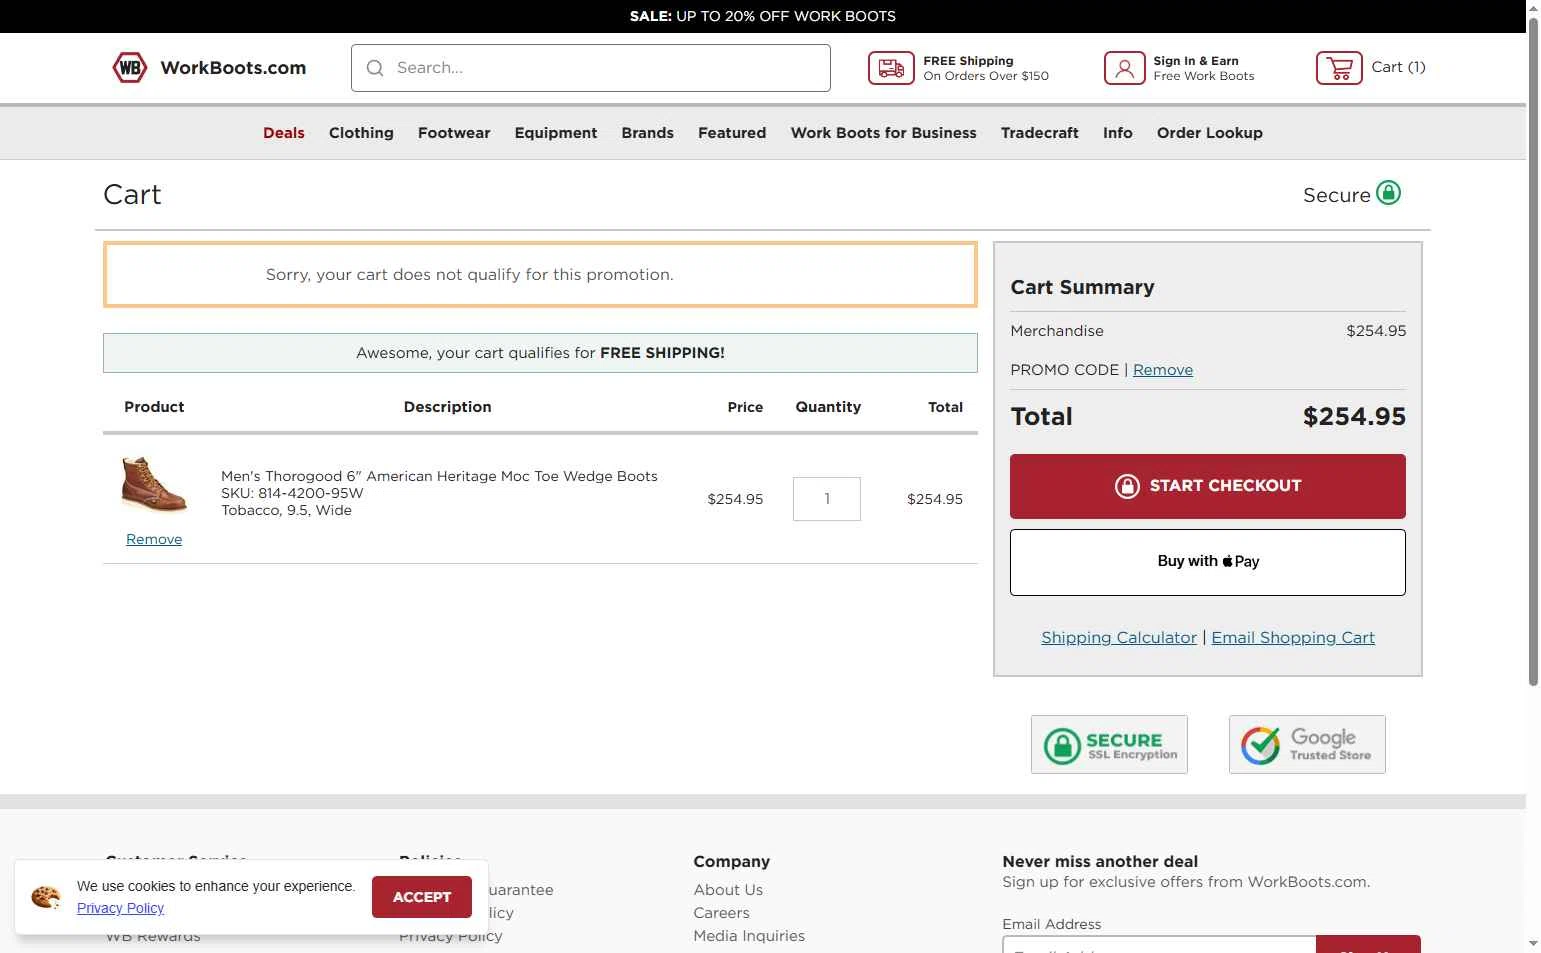The image size is (1541, 953).
Task: Open the Thorogood Moc Toe Wedge Boots title
Action: (x=439, y=476)
